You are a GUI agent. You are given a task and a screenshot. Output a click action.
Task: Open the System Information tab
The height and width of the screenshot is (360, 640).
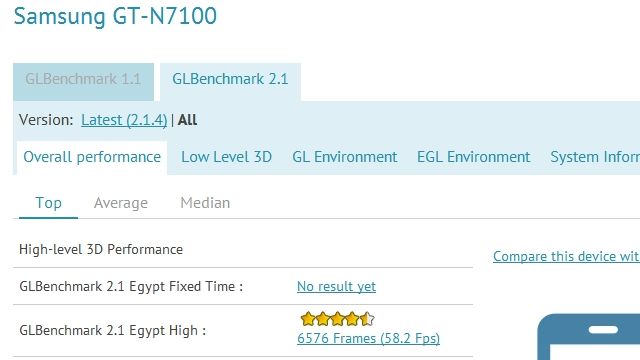595,157
